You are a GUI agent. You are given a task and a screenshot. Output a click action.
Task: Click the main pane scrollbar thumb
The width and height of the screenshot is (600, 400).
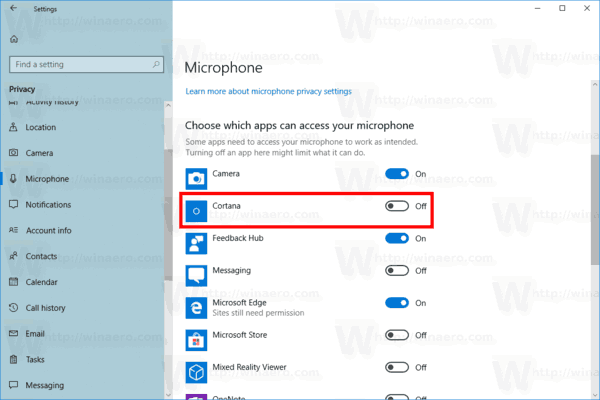[595, 209]
